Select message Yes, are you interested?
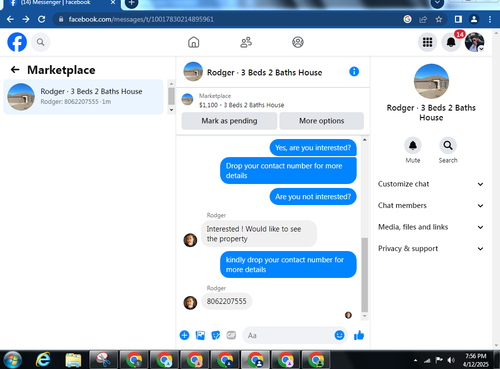This screenshot has height=369, width=500. [x=313, y=148]
